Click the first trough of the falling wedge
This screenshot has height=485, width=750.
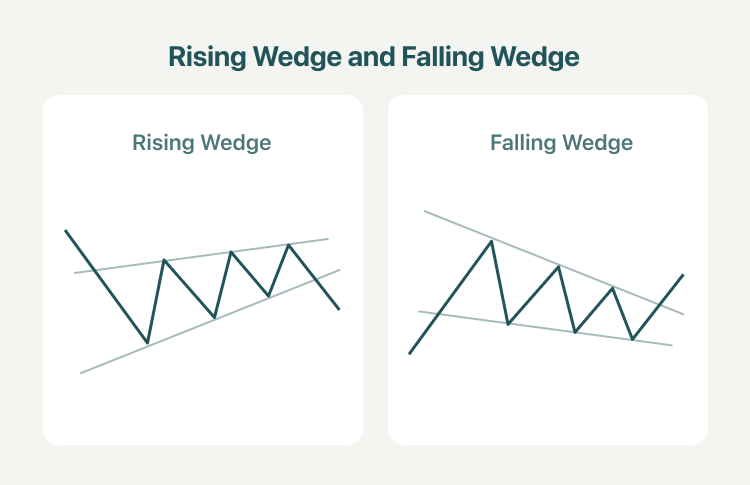pyautogui.click(x=508, y=324)
